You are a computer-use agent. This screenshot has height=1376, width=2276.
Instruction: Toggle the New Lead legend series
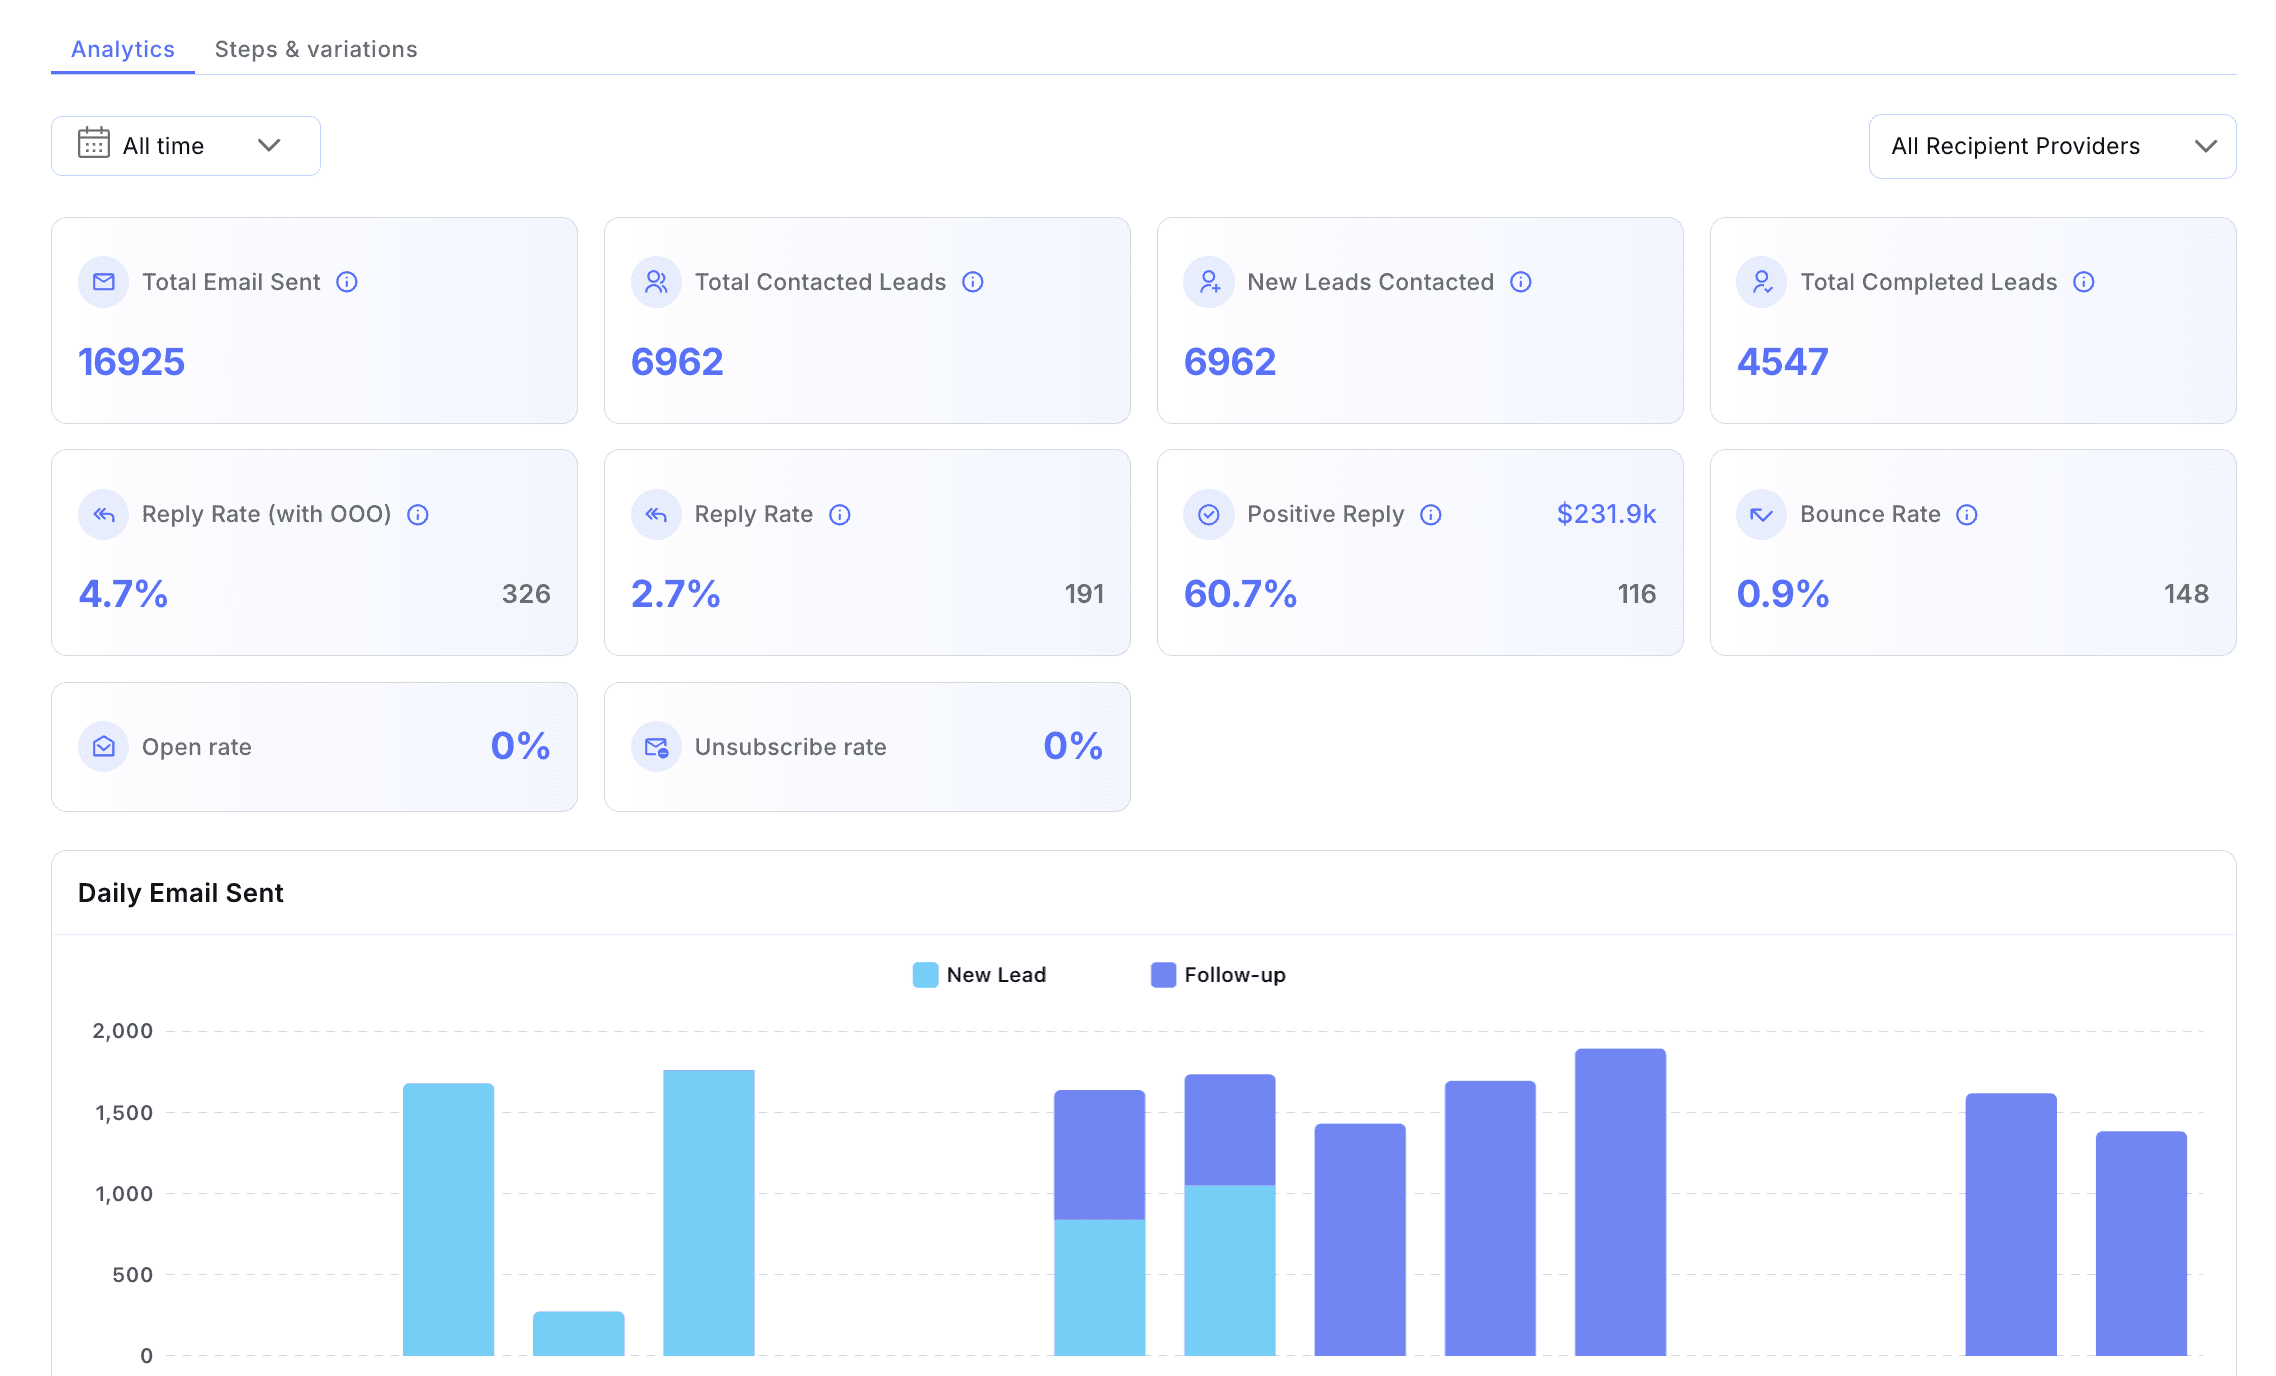(x=995, y=975)
